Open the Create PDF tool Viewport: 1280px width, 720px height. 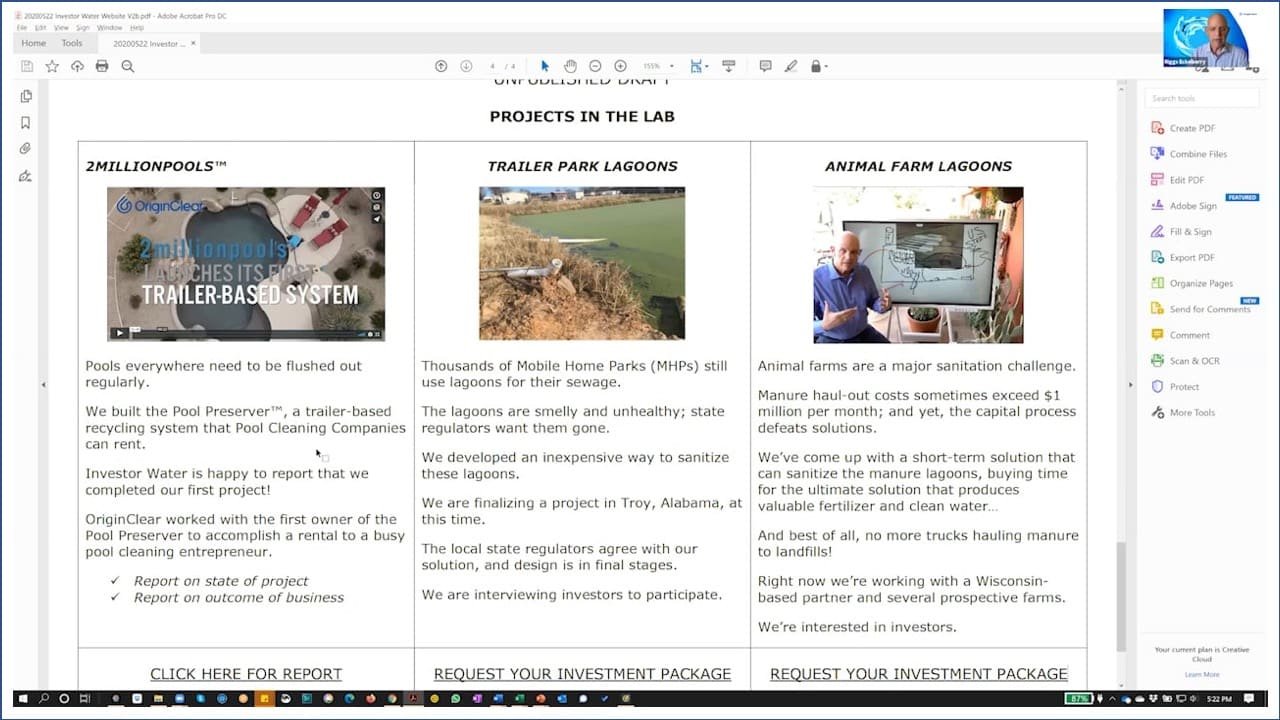(x=1184, y=128)
